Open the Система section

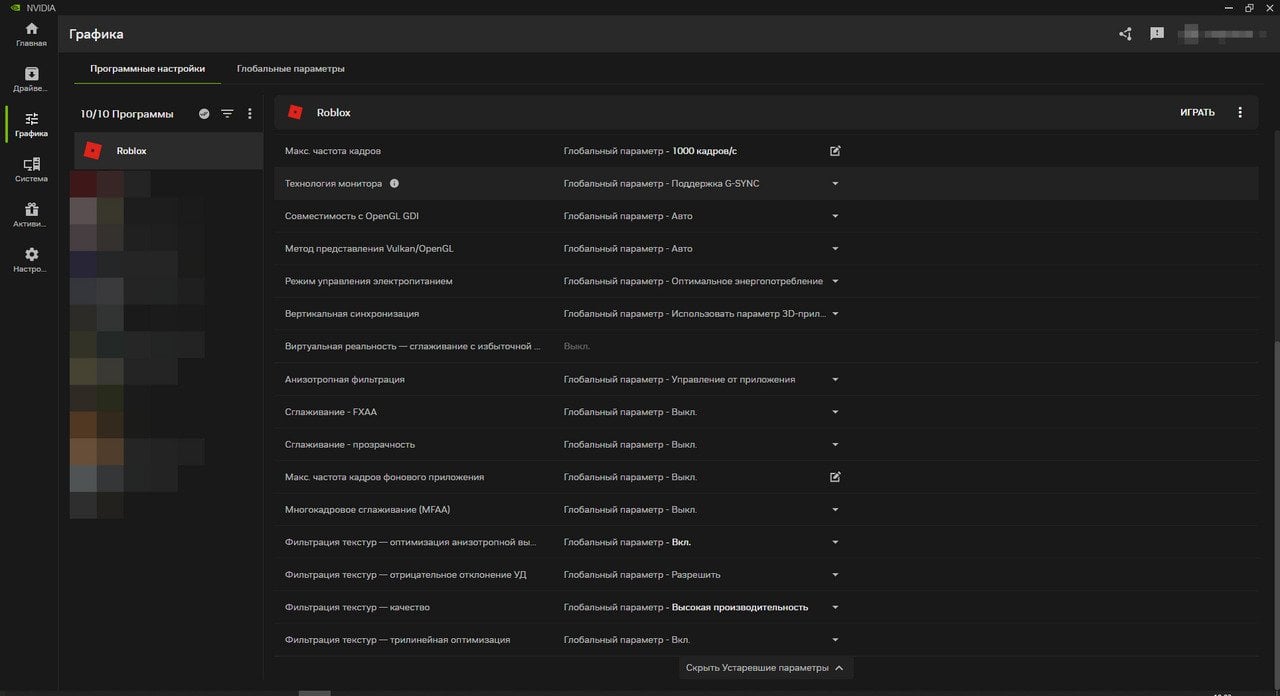(31, 170)
